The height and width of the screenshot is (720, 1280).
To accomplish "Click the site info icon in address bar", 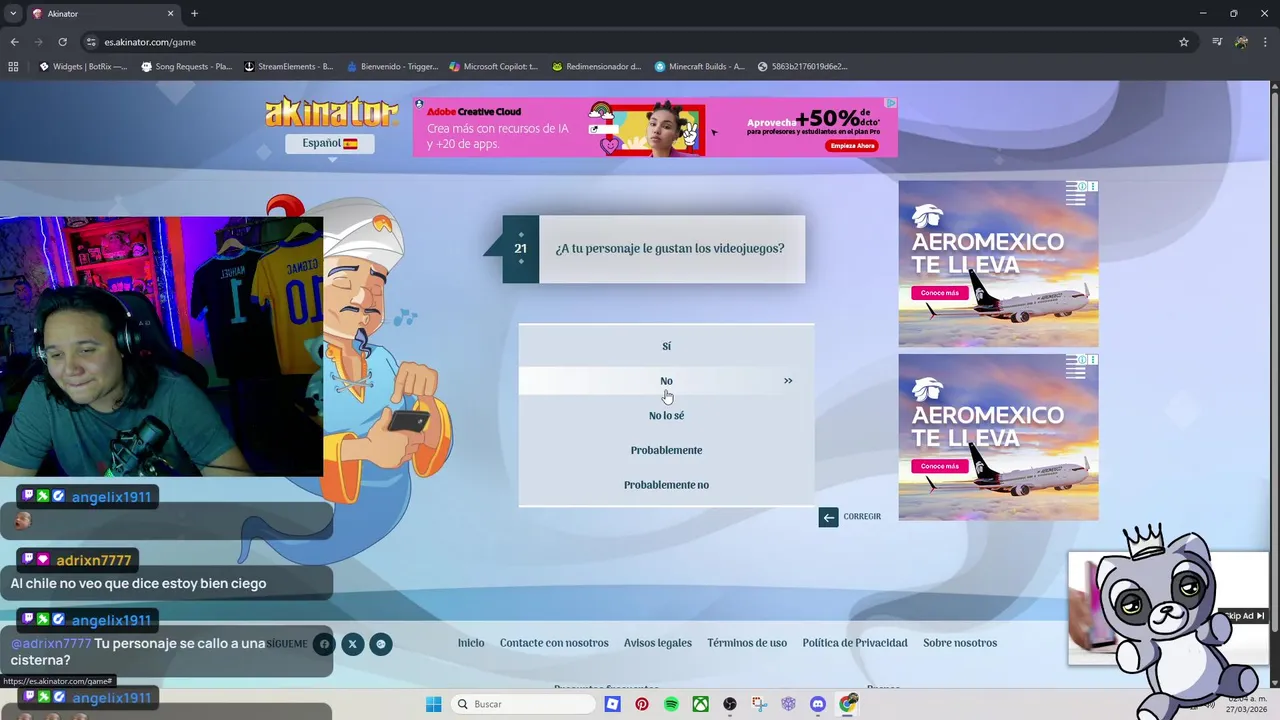I will pyautogui.click(x=91, y=42).
